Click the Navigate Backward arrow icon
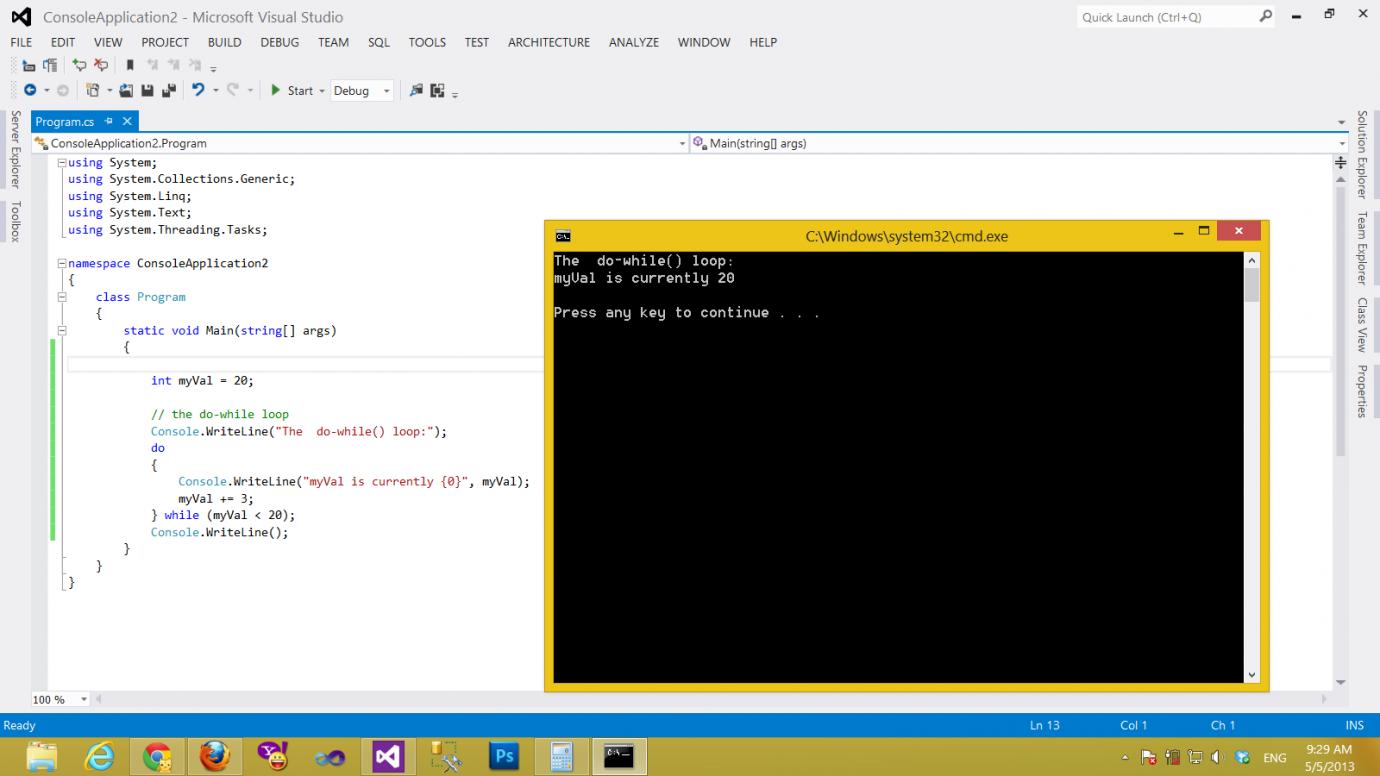 (30, 90)
